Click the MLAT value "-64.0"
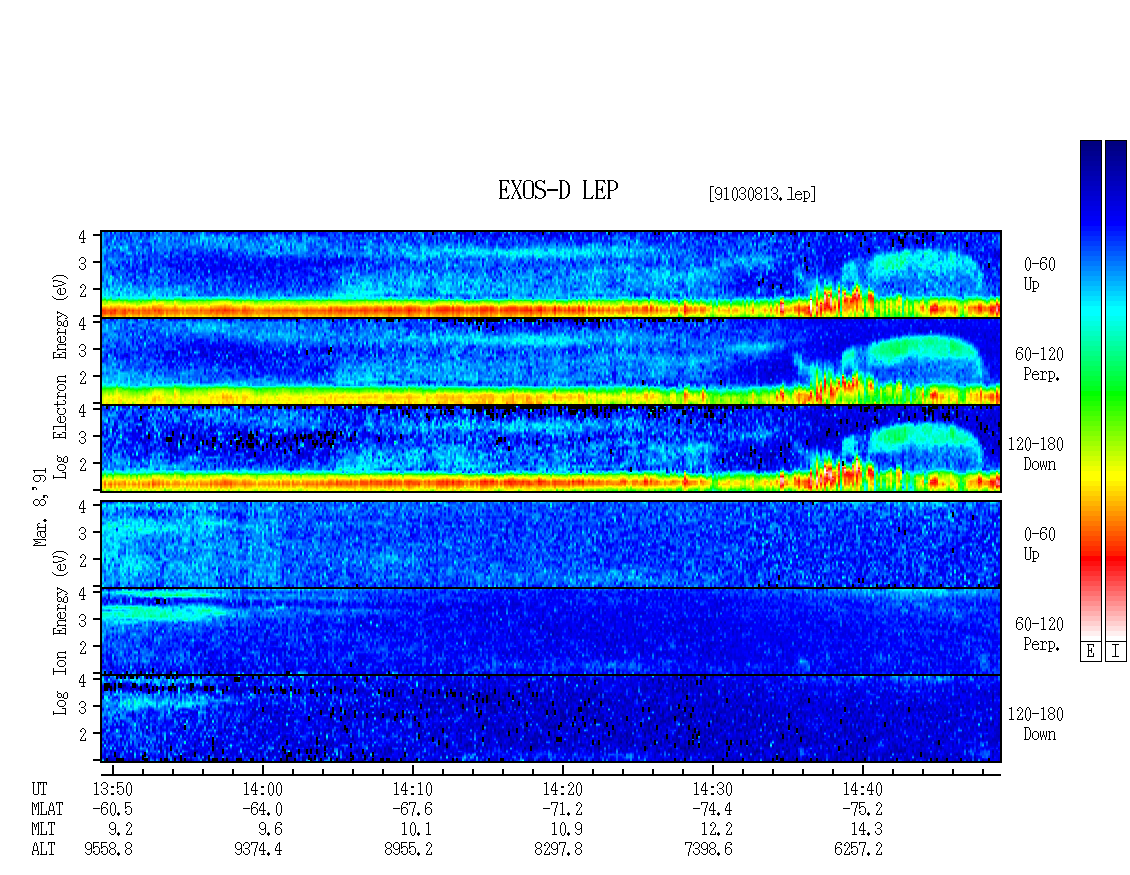Screen dimensions: 1130x875 tap(262, 809)
